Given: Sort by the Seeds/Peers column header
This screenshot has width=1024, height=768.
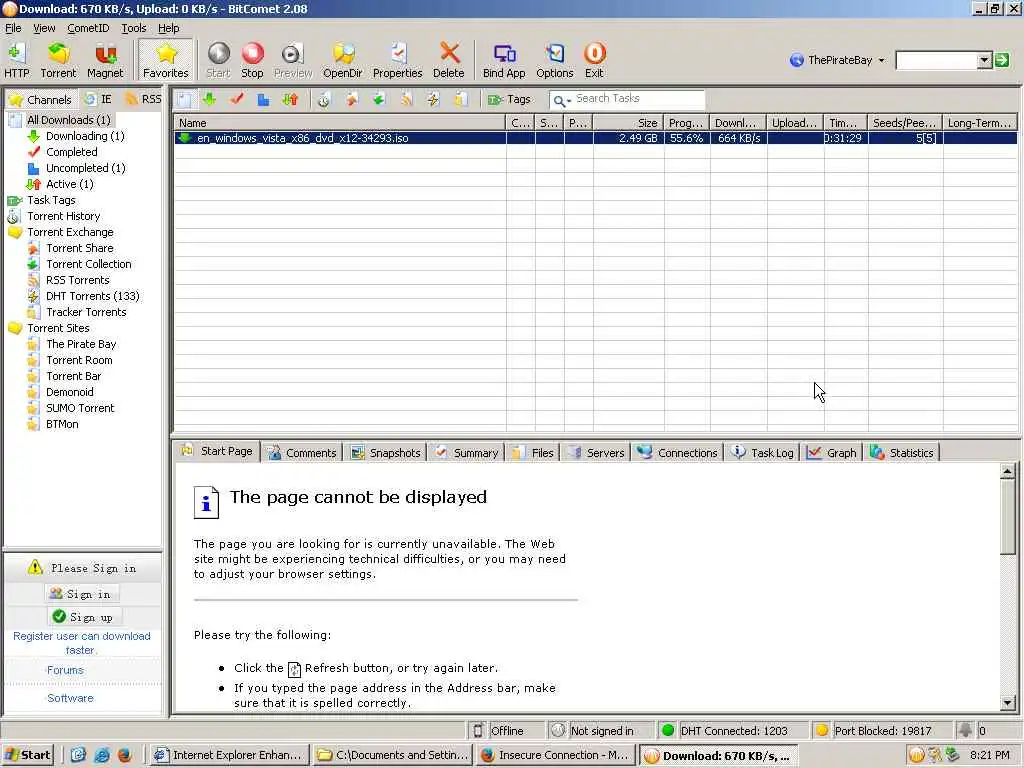Looking at the screenshot, I should [904, 123].
